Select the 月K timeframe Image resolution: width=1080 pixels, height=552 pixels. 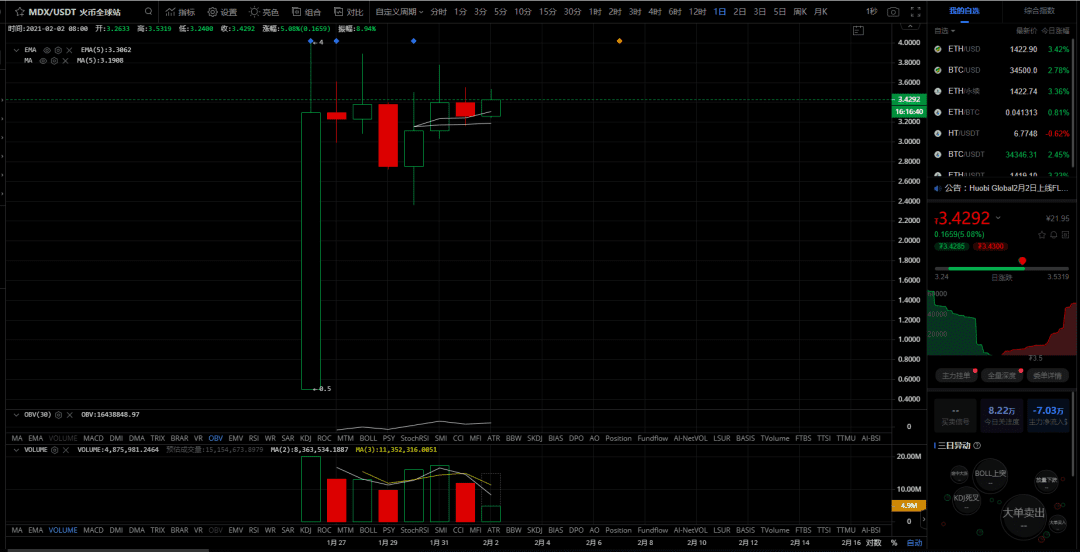point(820,12)
